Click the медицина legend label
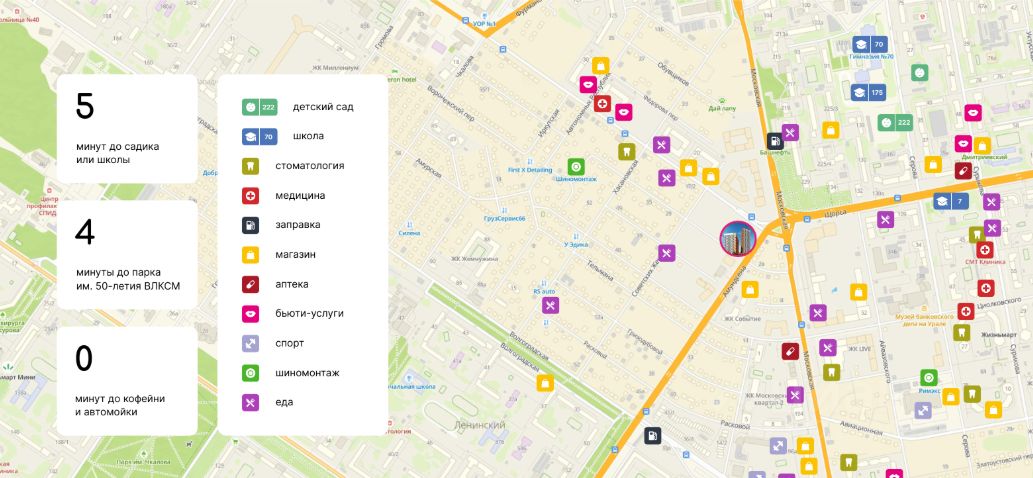The image size is (1033, 478). (x=300, y=196)
